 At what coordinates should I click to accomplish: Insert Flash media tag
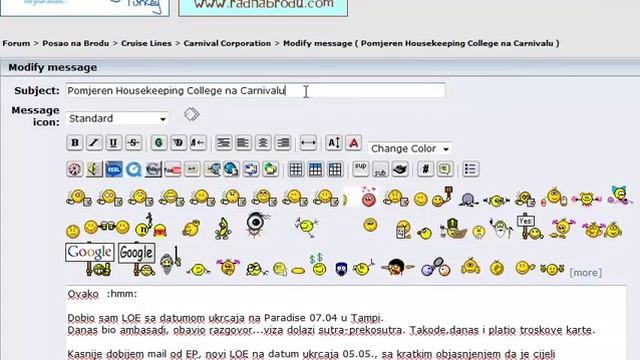pos(75,169)
